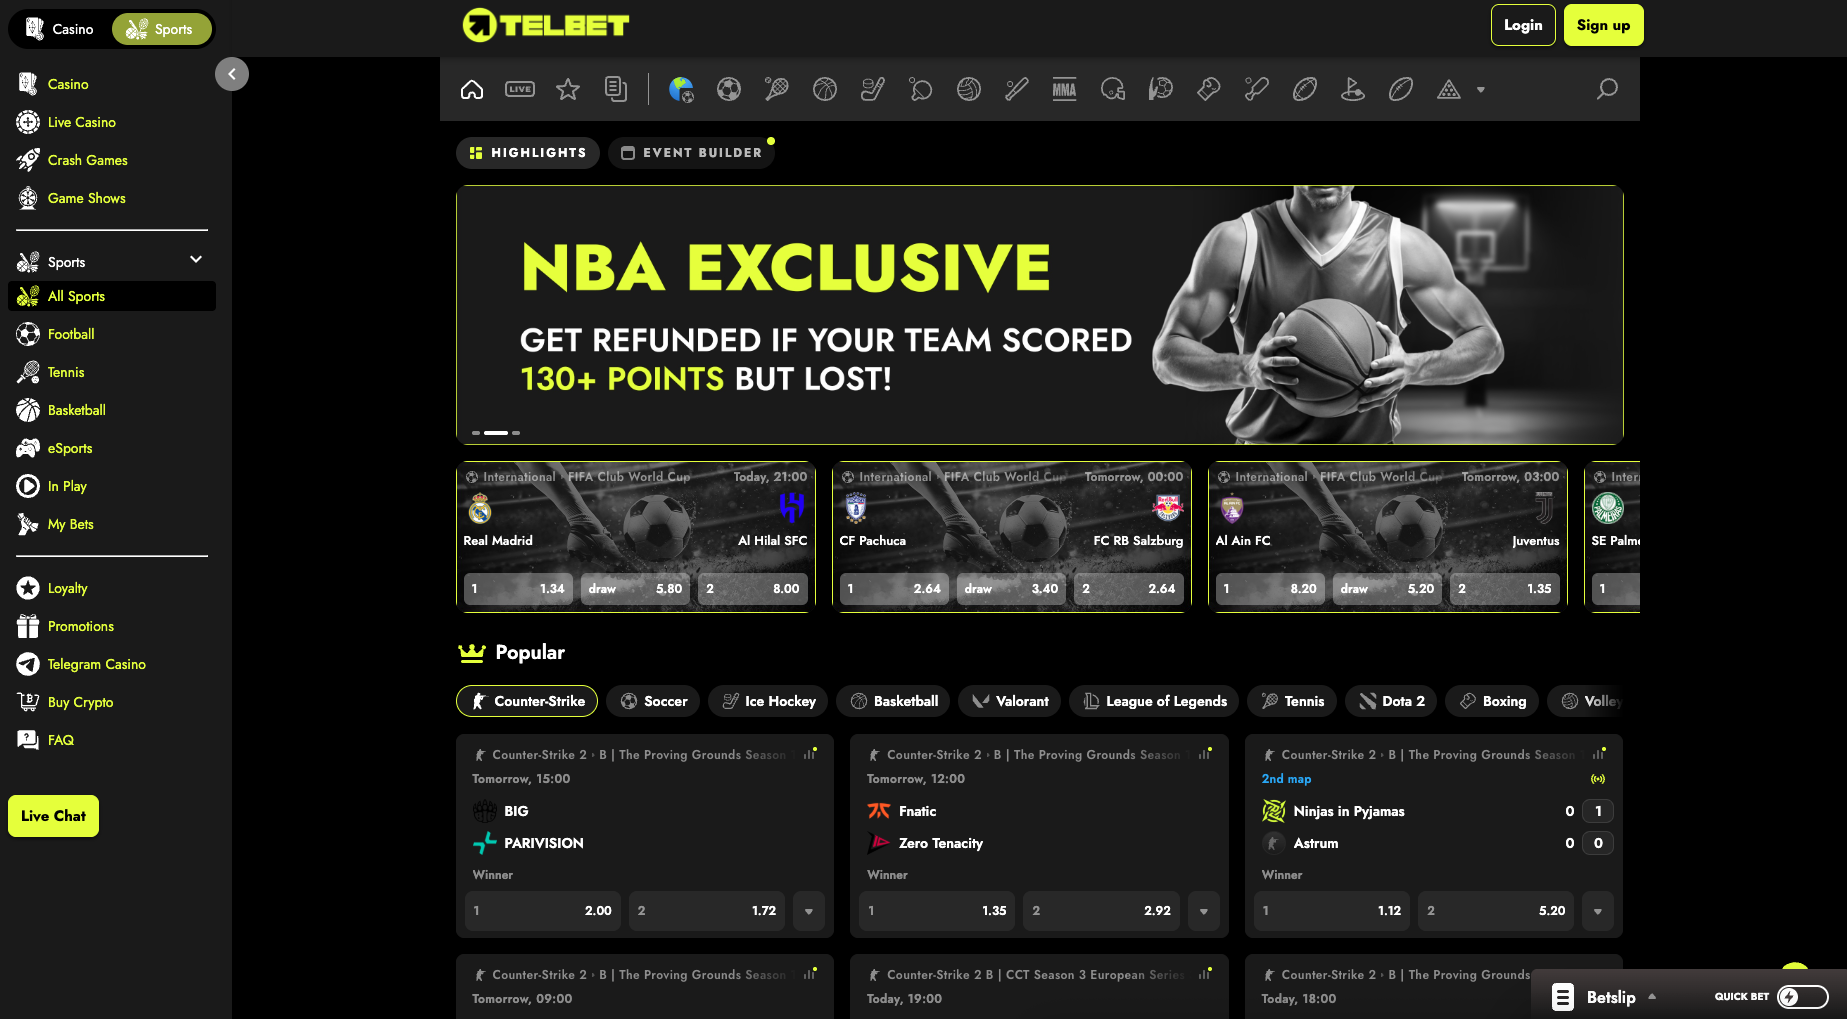
Task: Click the Login button
Action: [1523, 25]
